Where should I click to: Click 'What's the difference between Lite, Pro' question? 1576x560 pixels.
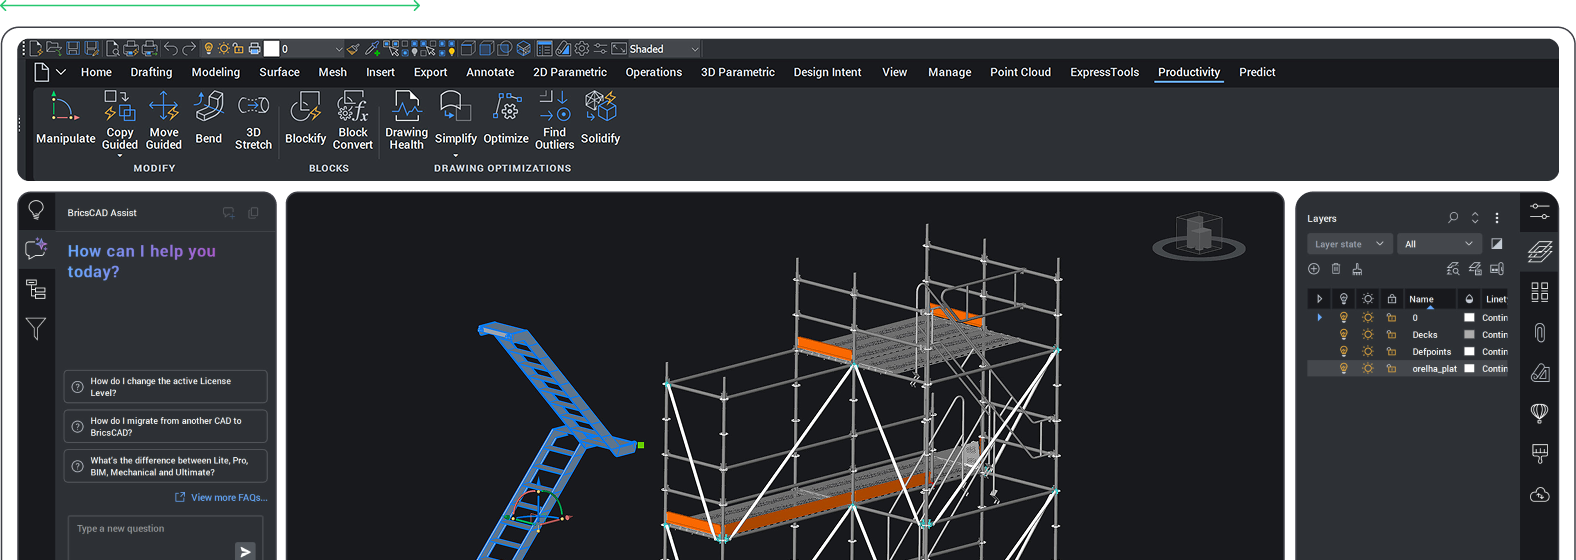pos(166,466)
